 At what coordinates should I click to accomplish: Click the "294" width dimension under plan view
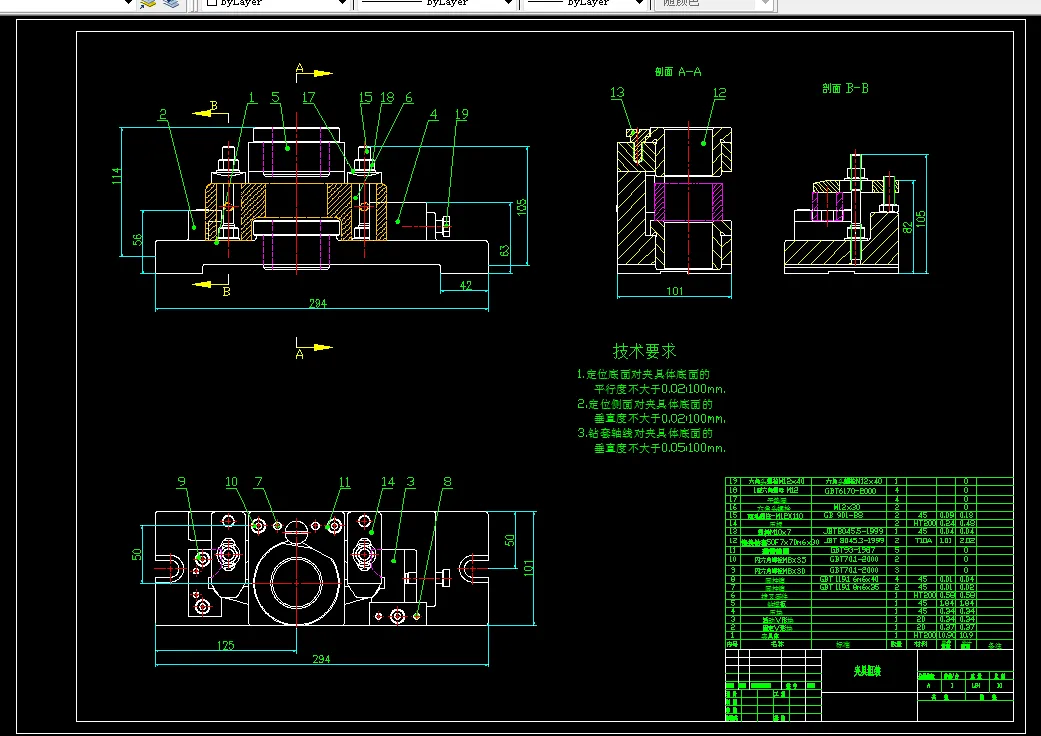pos(321,659)
